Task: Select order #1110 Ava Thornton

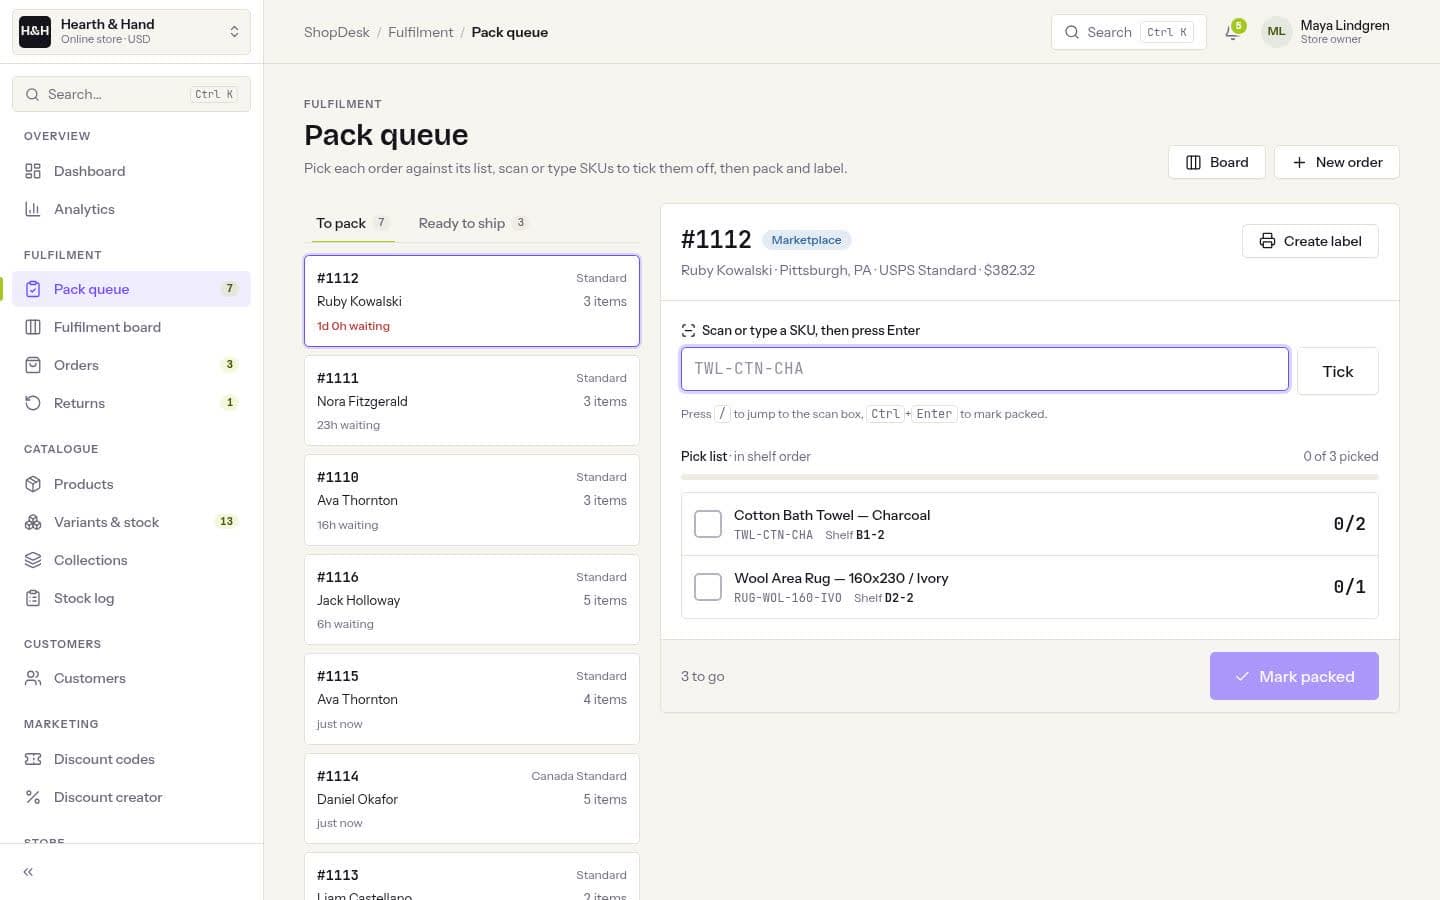Action: tap(472, 500)
